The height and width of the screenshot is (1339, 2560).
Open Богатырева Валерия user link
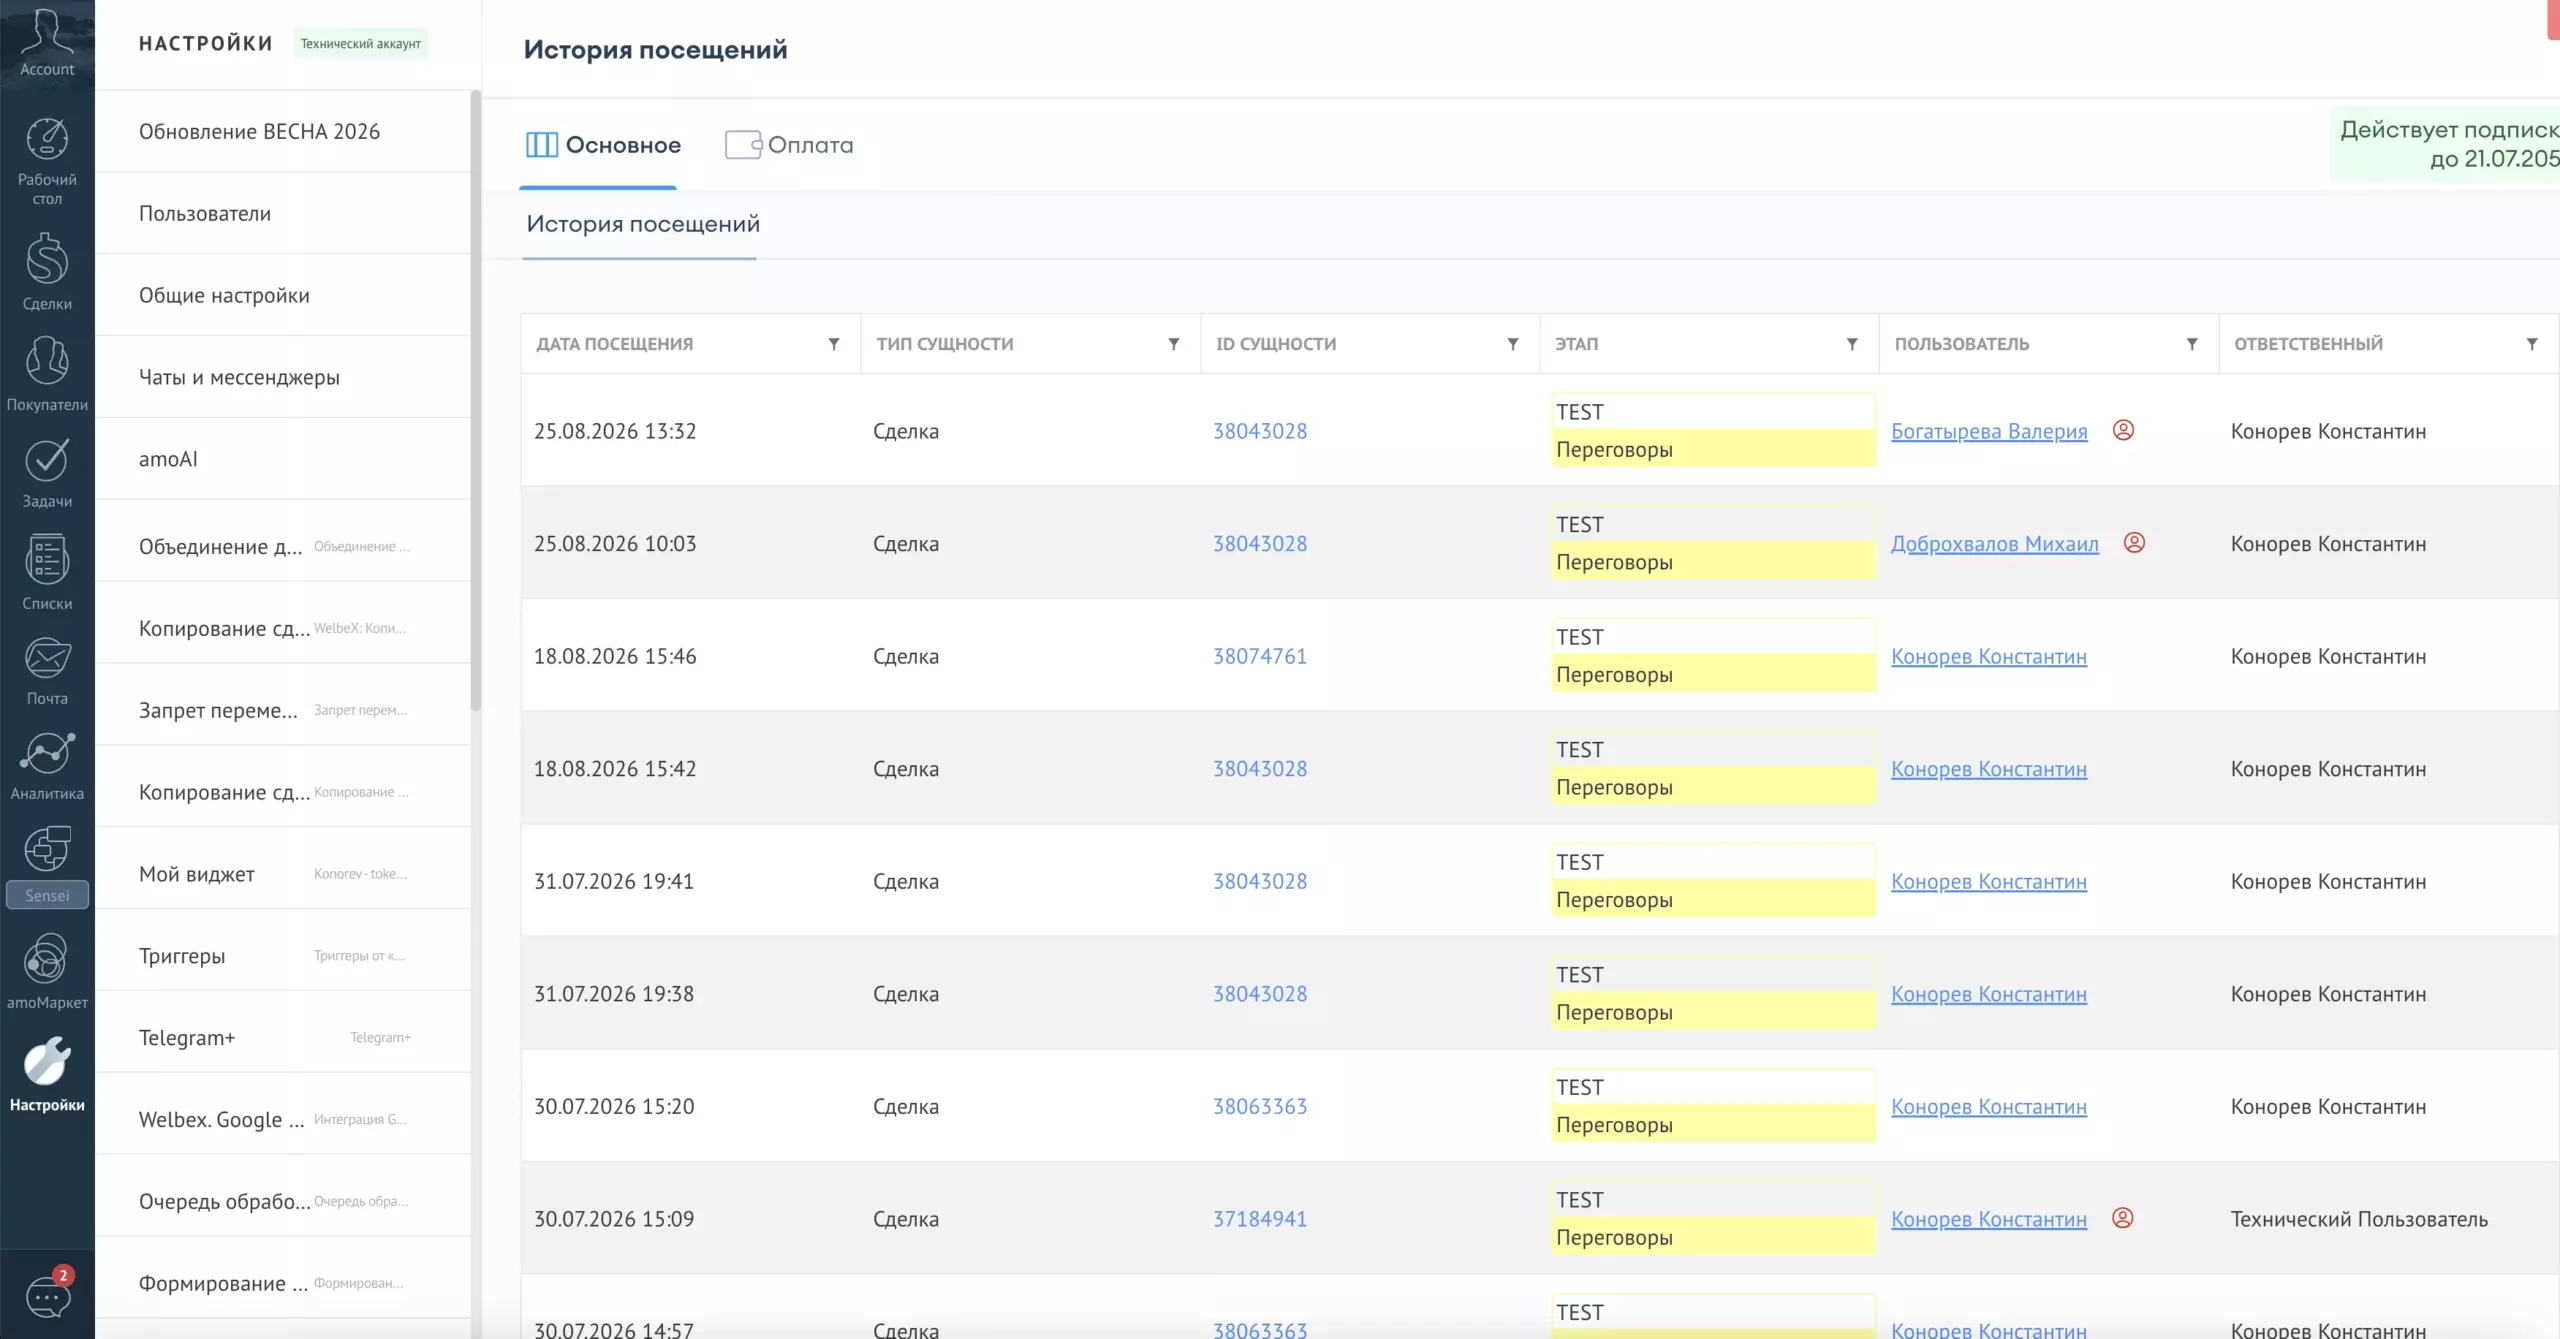(1989, 431)
